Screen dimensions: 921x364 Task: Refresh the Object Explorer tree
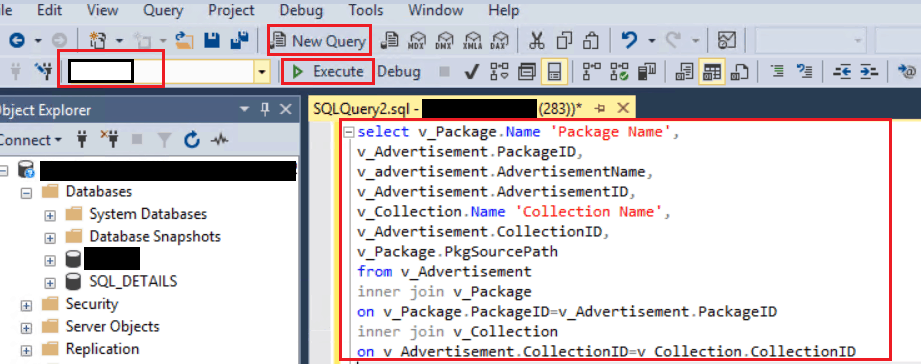[192, 140]
